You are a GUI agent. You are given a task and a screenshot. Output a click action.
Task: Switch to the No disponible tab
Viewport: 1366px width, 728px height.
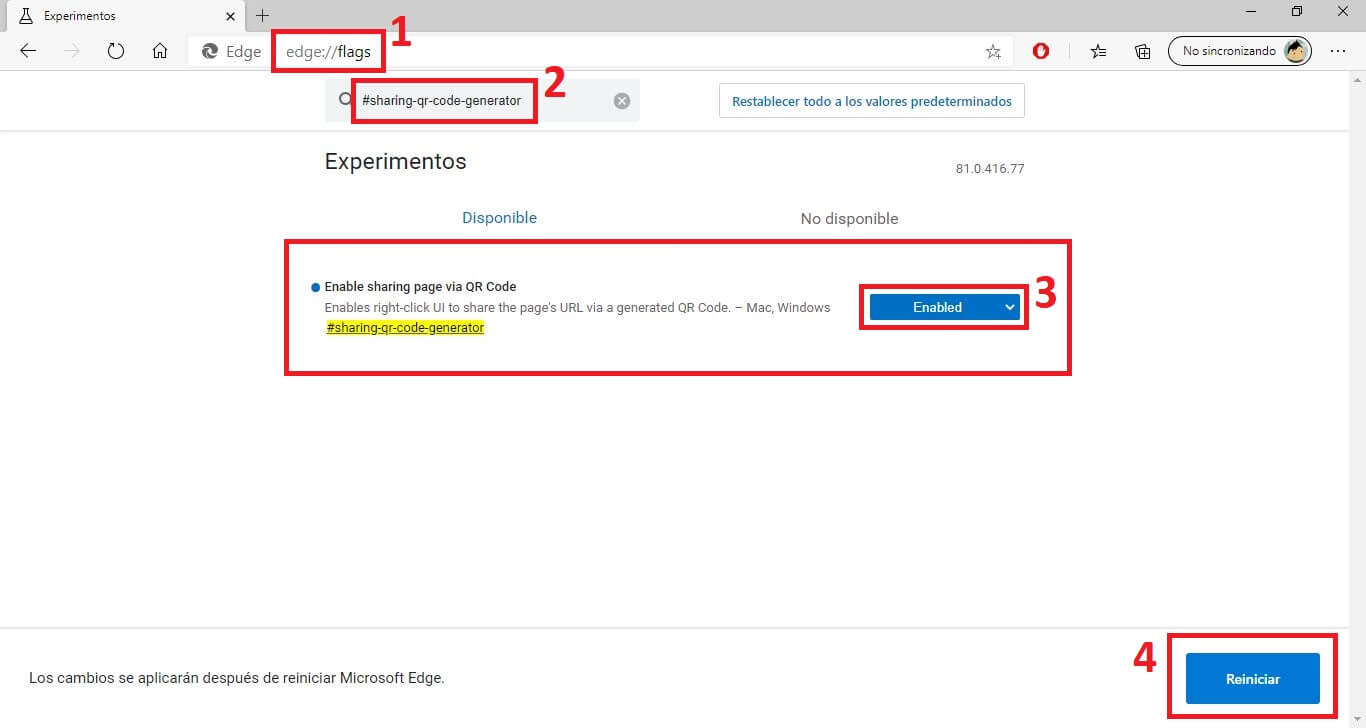click(x=849, y=218)
